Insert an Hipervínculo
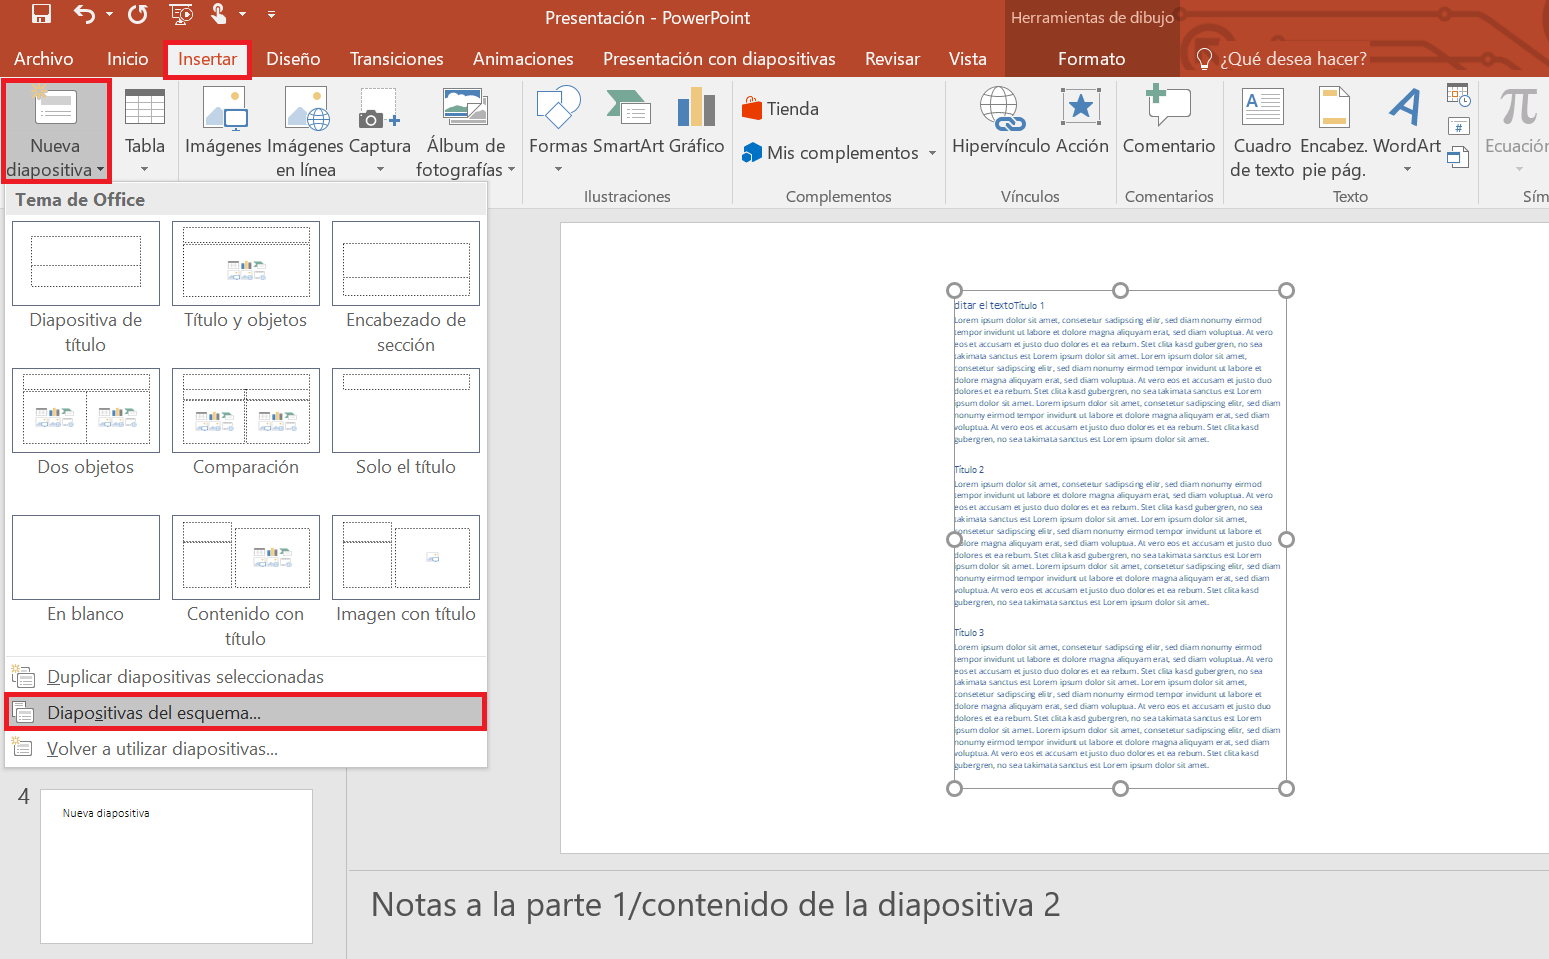The image size is (1549, 959). tap(1001, 120)
